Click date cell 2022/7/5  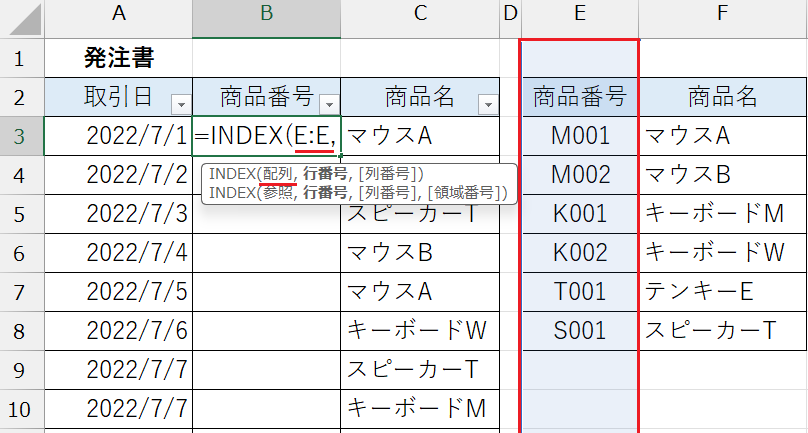point(119,291)
